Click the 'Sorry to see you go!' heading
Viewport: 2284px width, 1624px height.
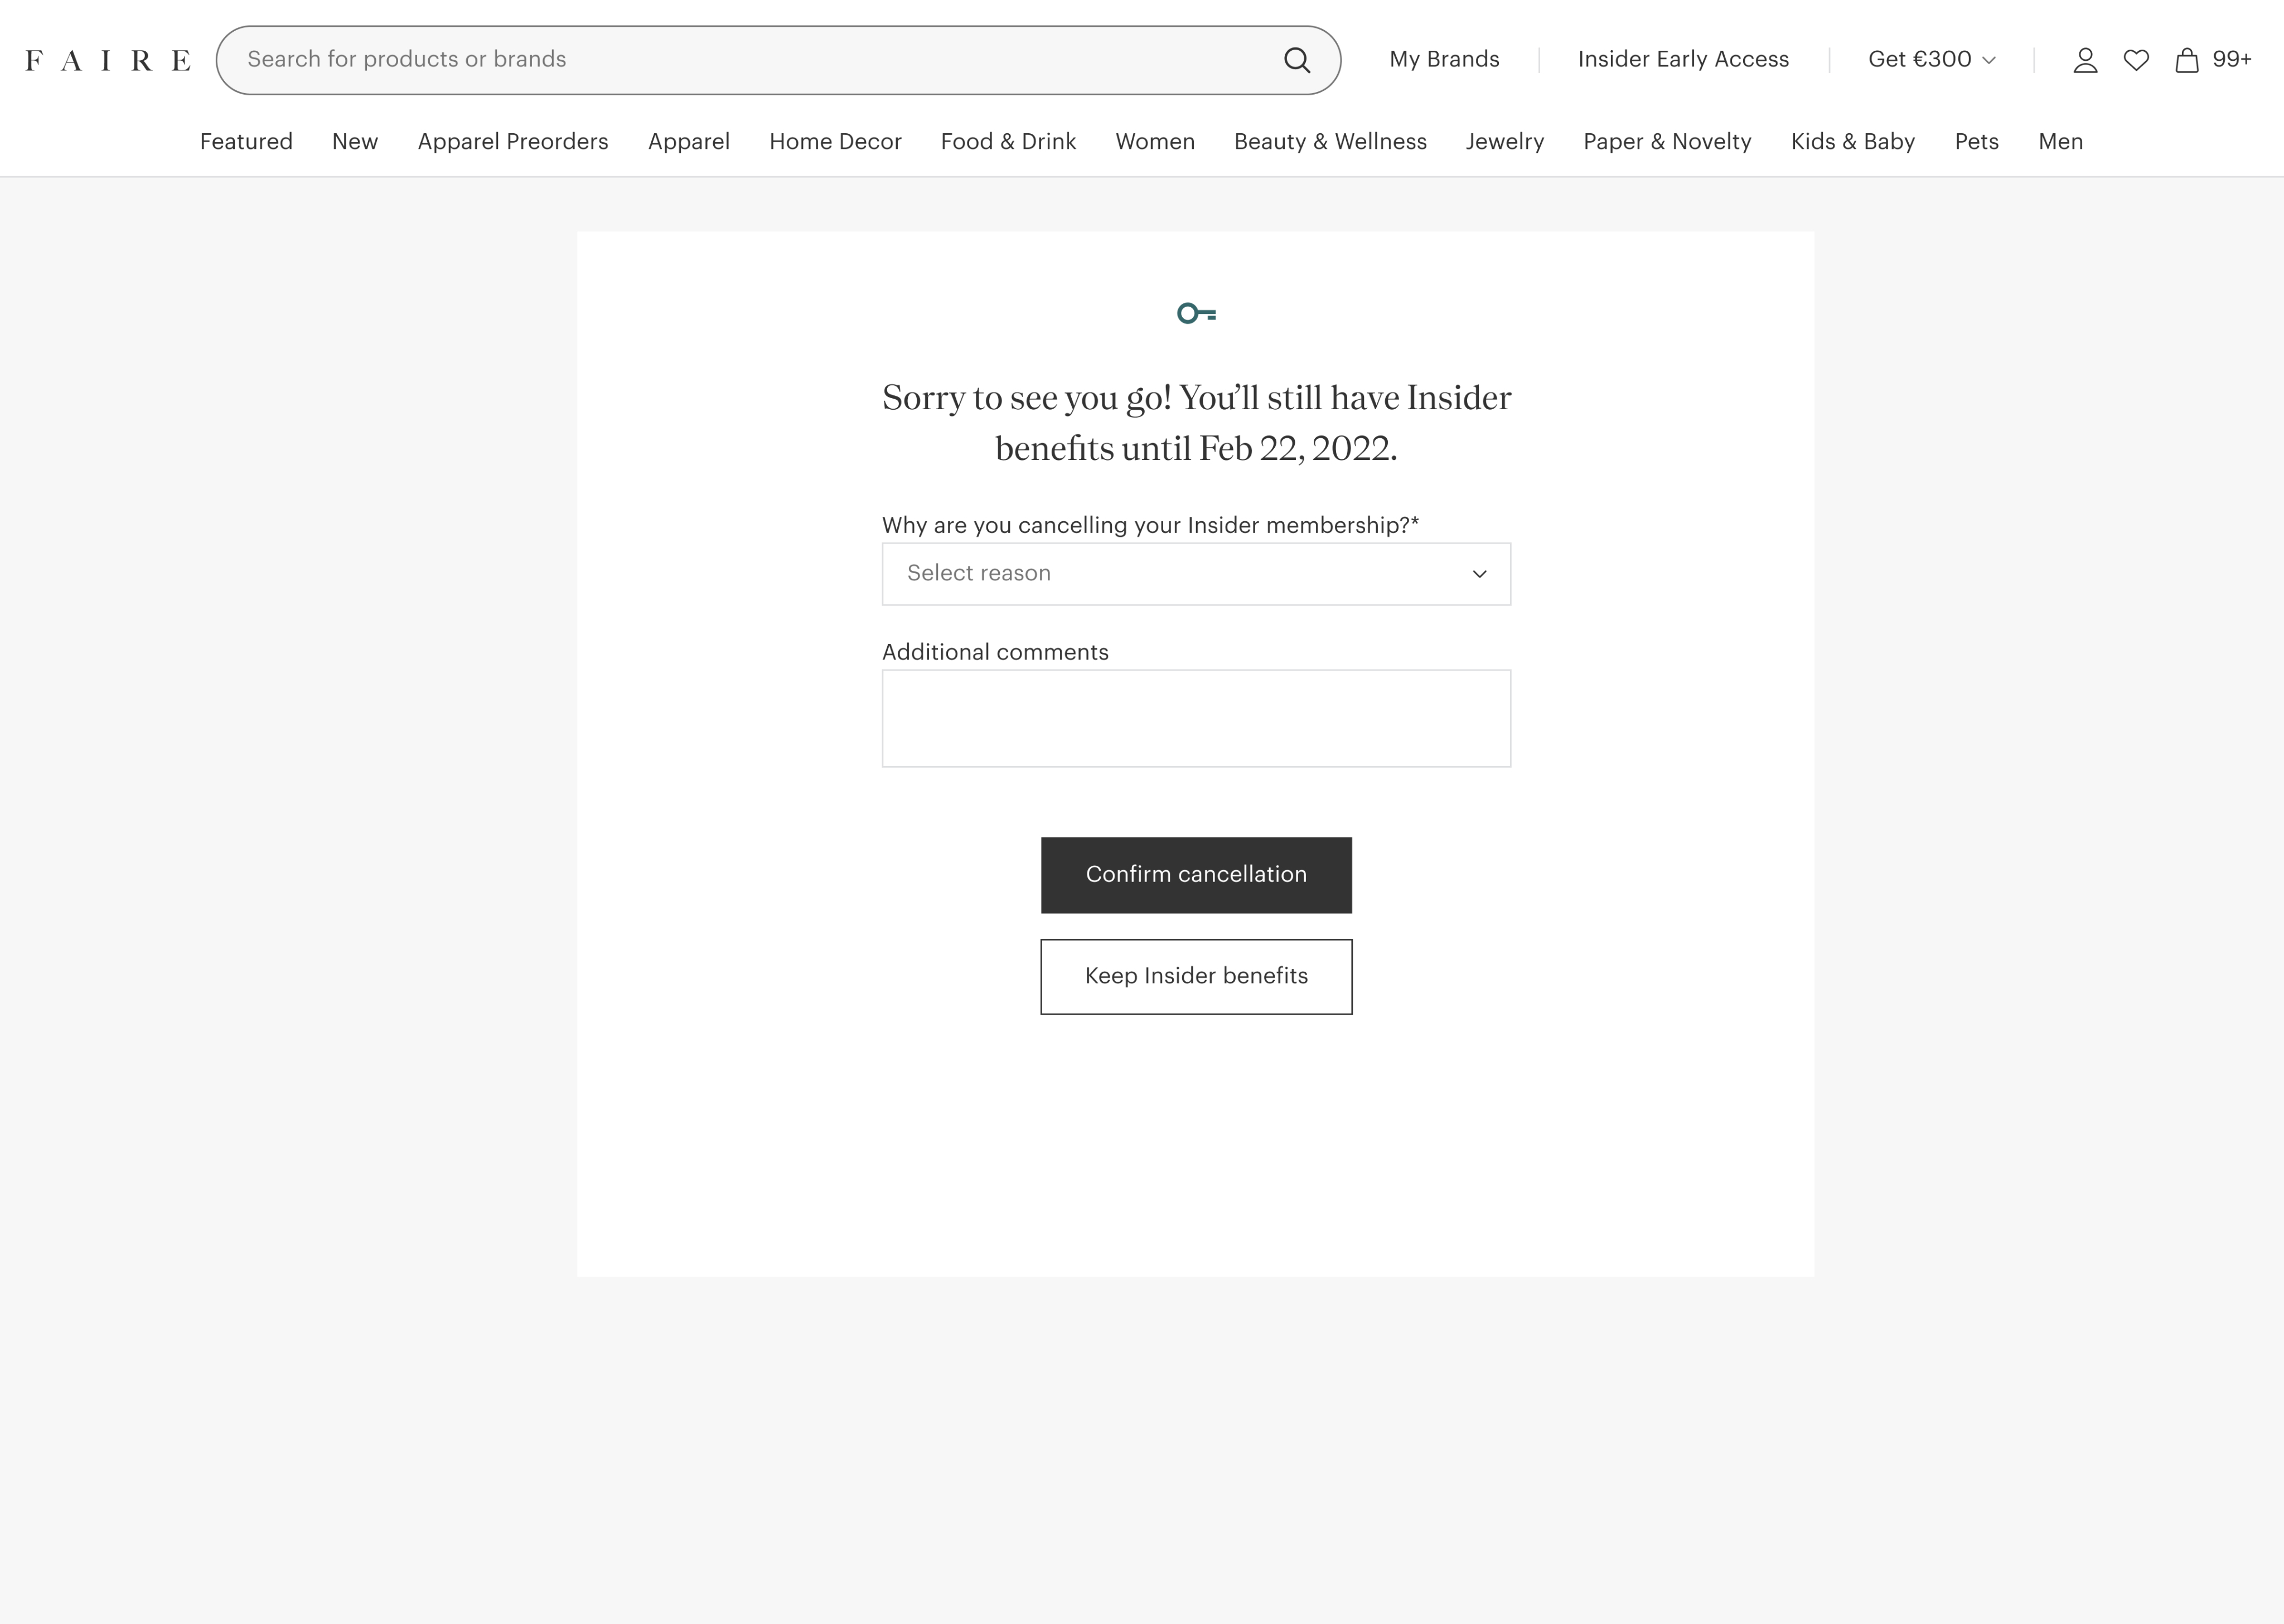pyautogui.click(x=1196, y=423)
